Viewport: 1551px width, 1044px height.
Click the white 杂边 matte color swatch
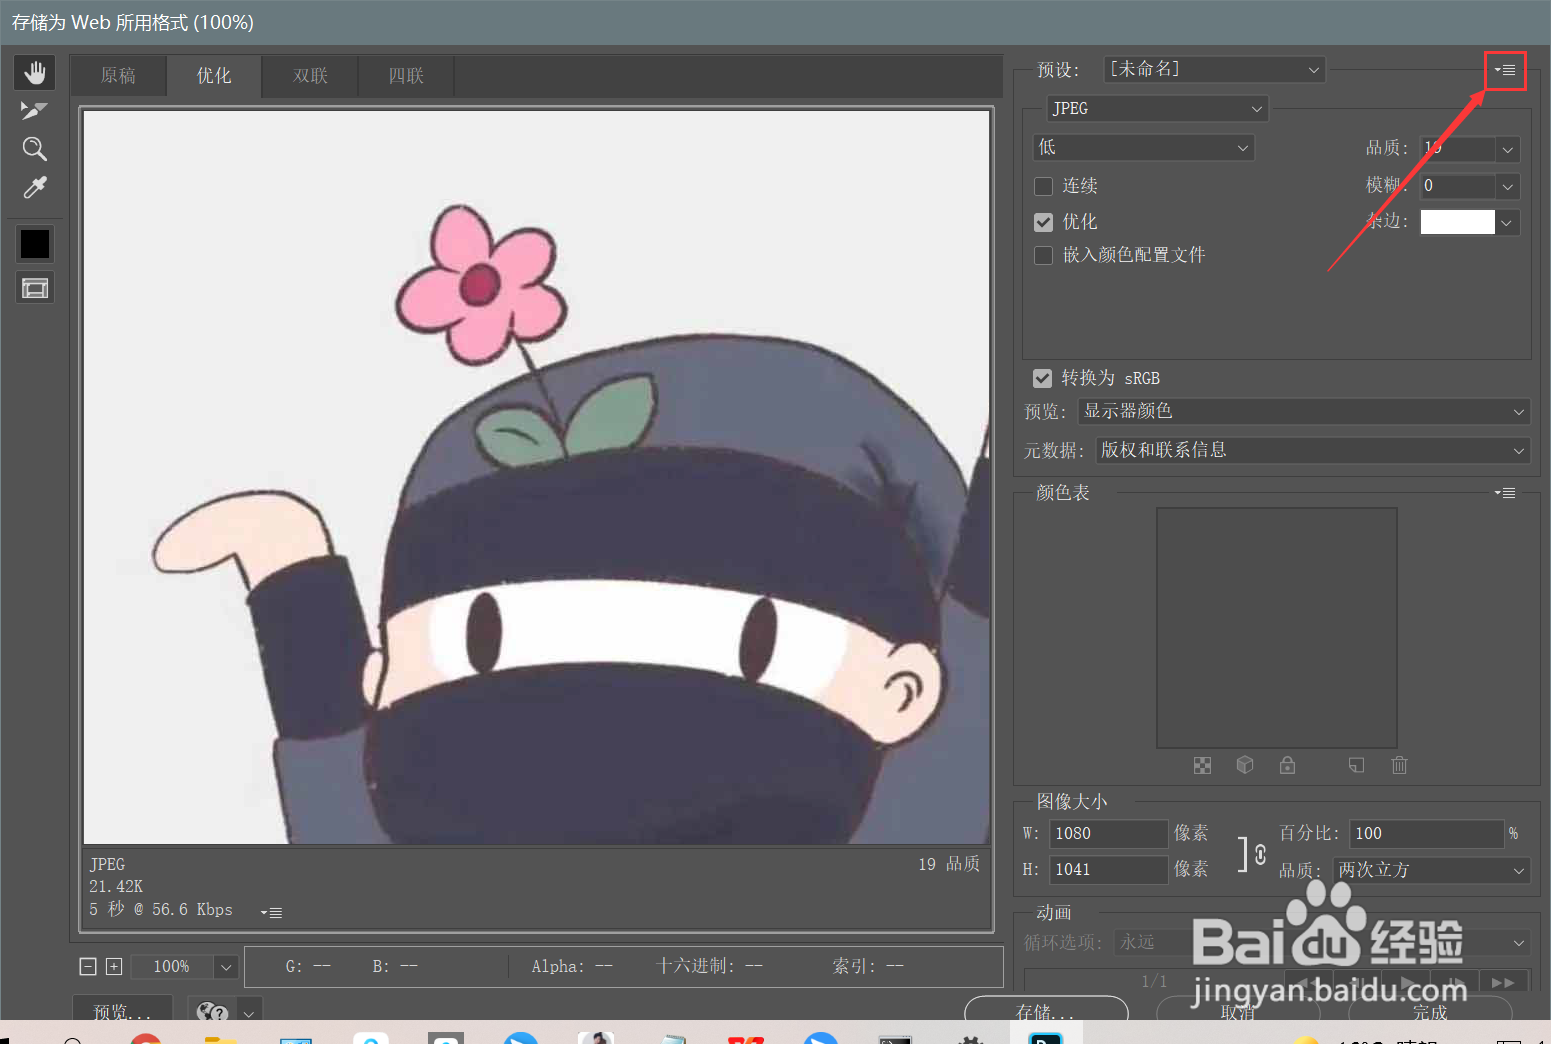click(1458, 222)
